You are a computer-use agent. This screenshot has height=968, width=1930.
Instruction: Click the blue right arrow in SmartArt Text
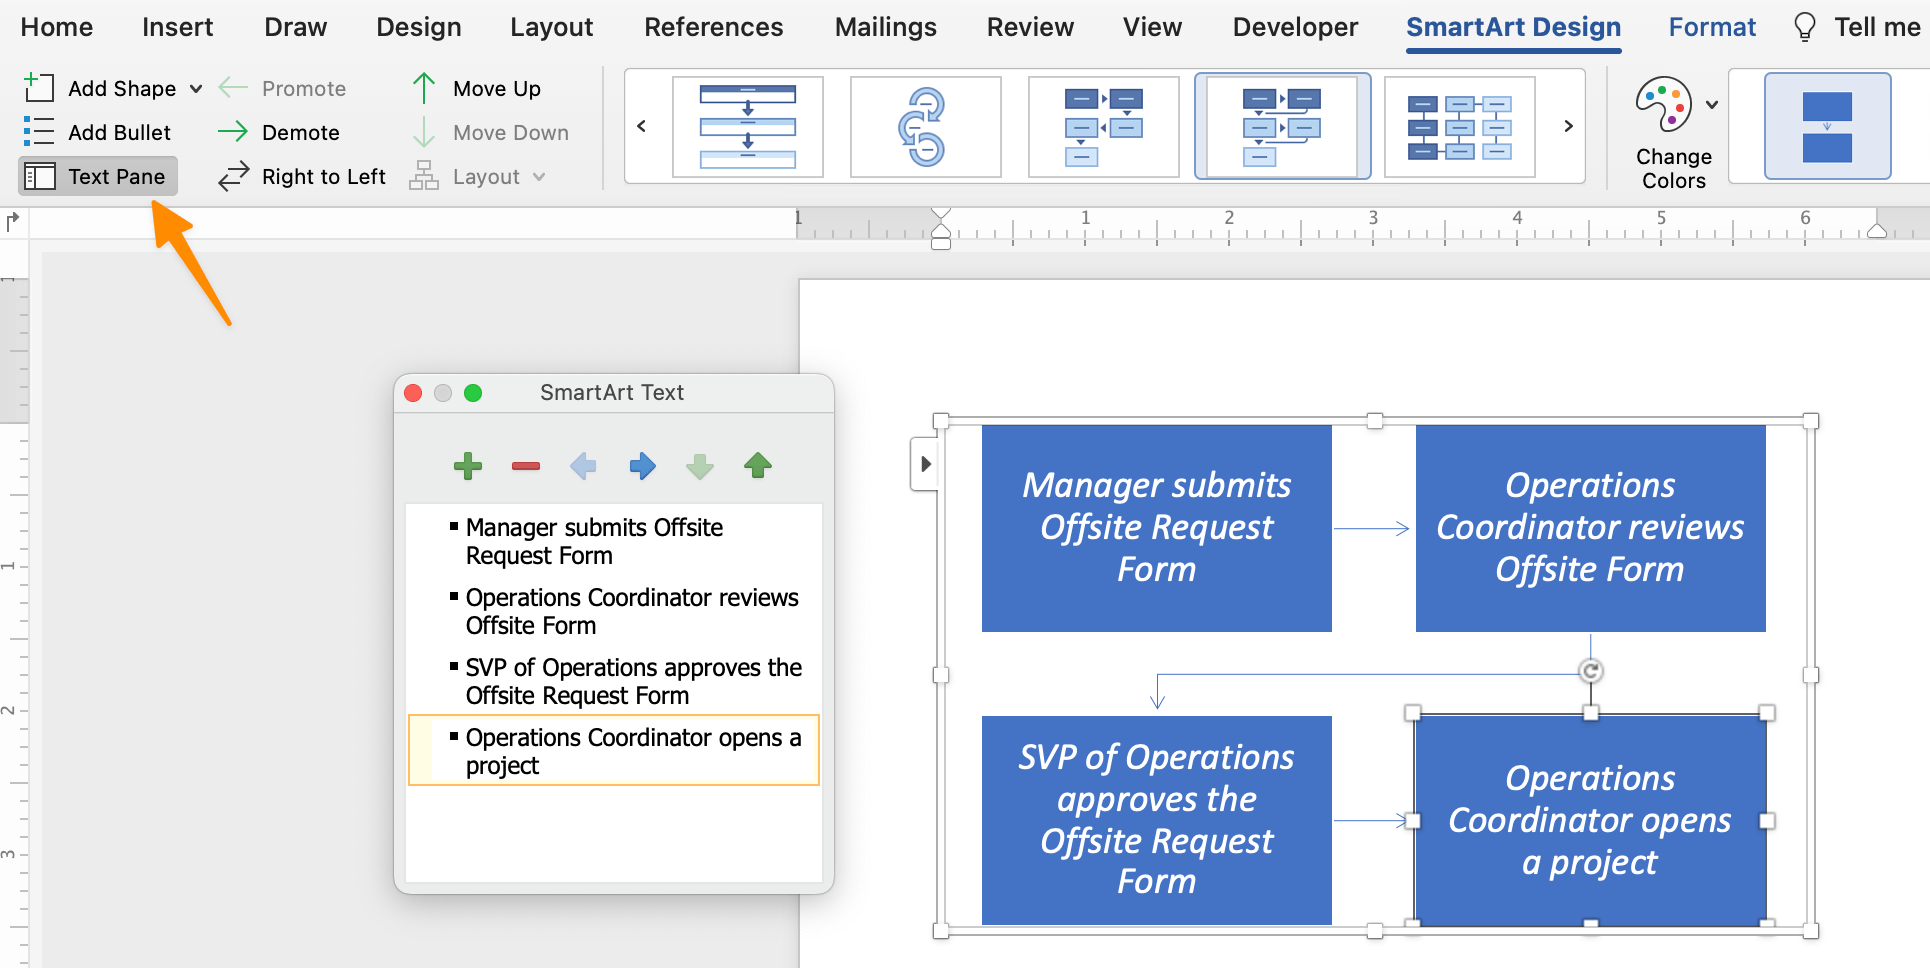[641, 465]
